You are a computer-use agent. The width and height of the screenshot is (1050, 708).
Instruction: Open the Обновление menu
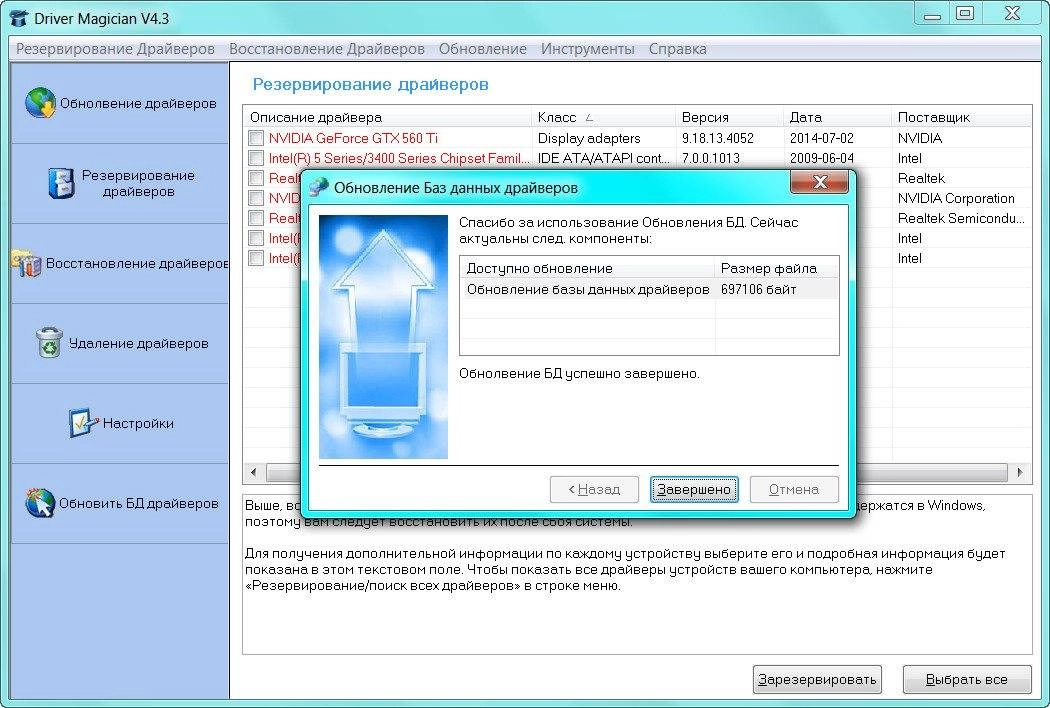pos(483,49)
